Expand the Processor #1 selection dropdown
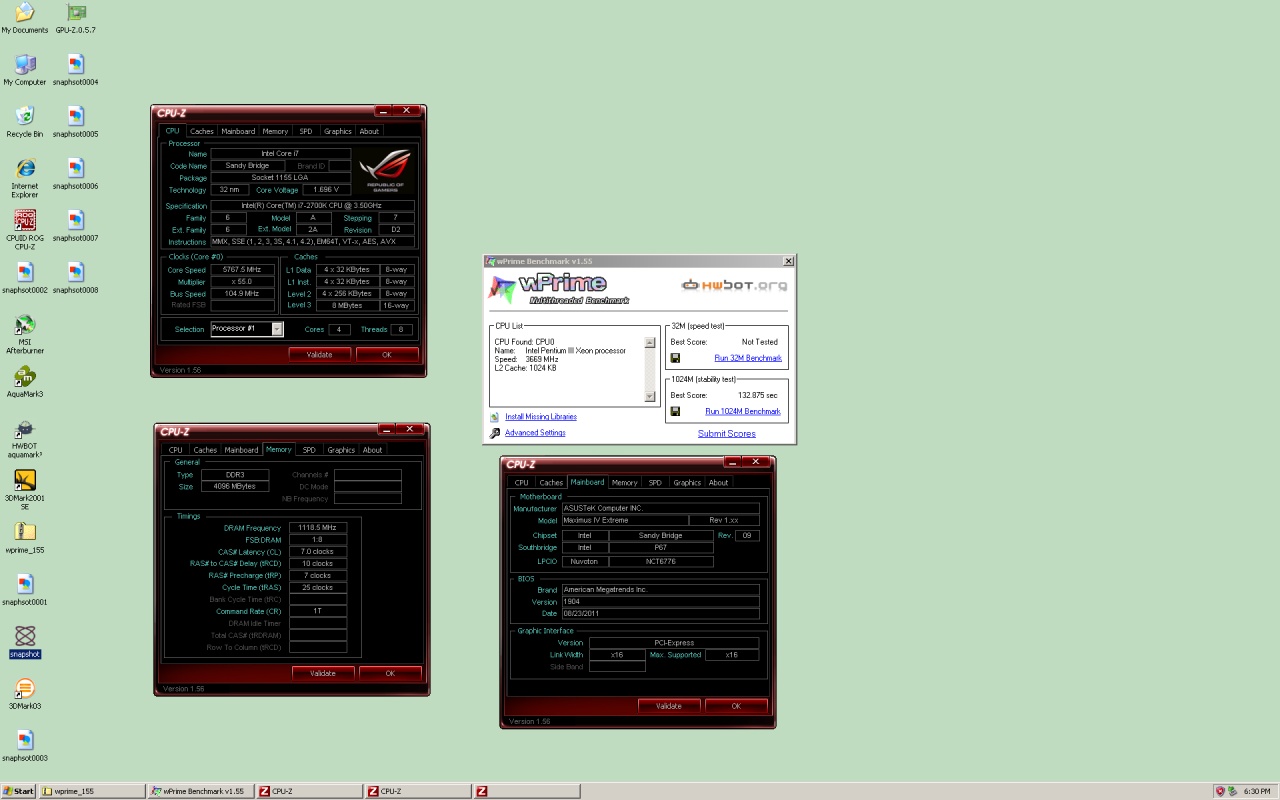Viewport: 1280px width, 800px height. point(277,329)
